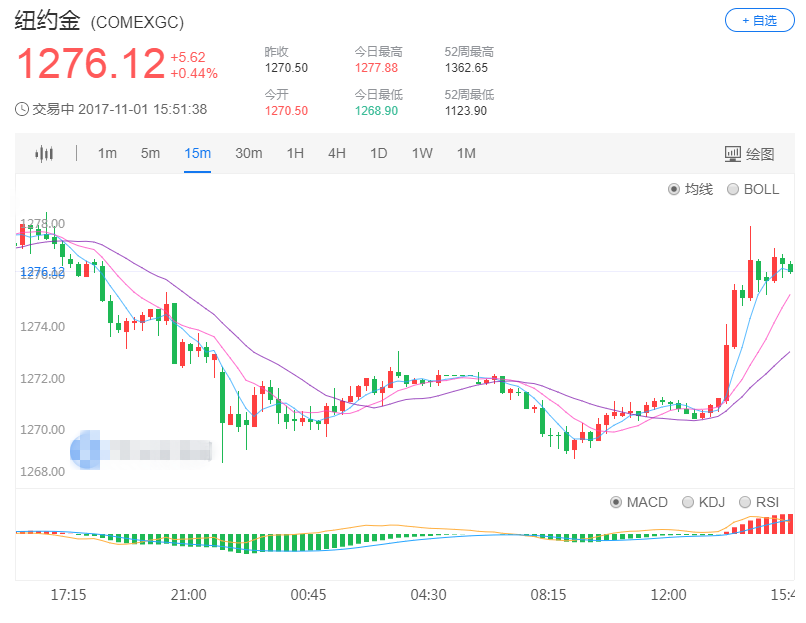Select the candlestick chart style icon

tap(46, 153)
